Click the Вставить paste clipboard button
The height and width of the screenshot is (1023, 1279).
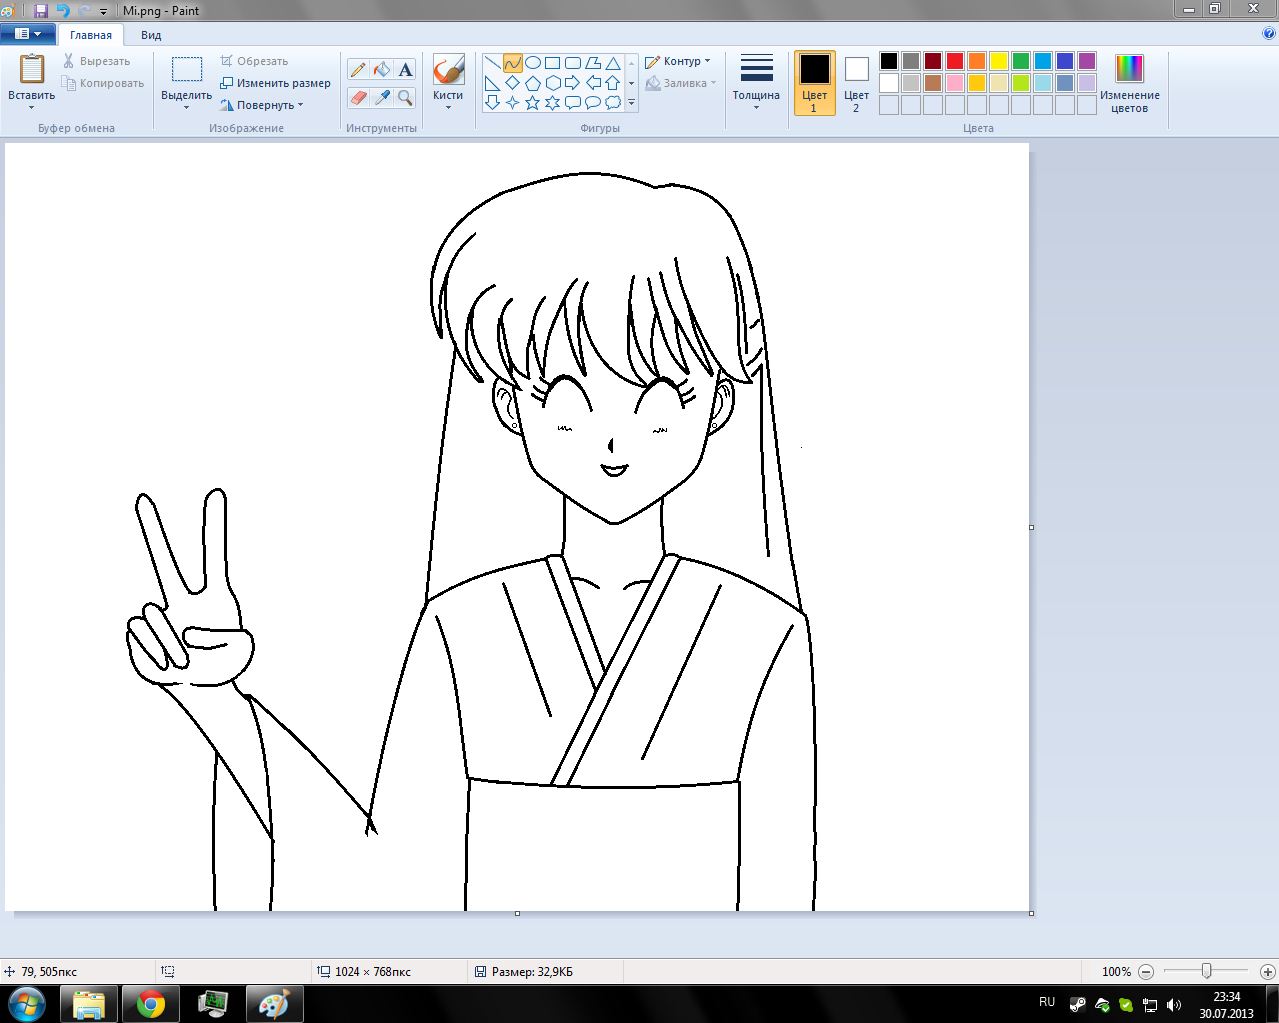(32, 70)
